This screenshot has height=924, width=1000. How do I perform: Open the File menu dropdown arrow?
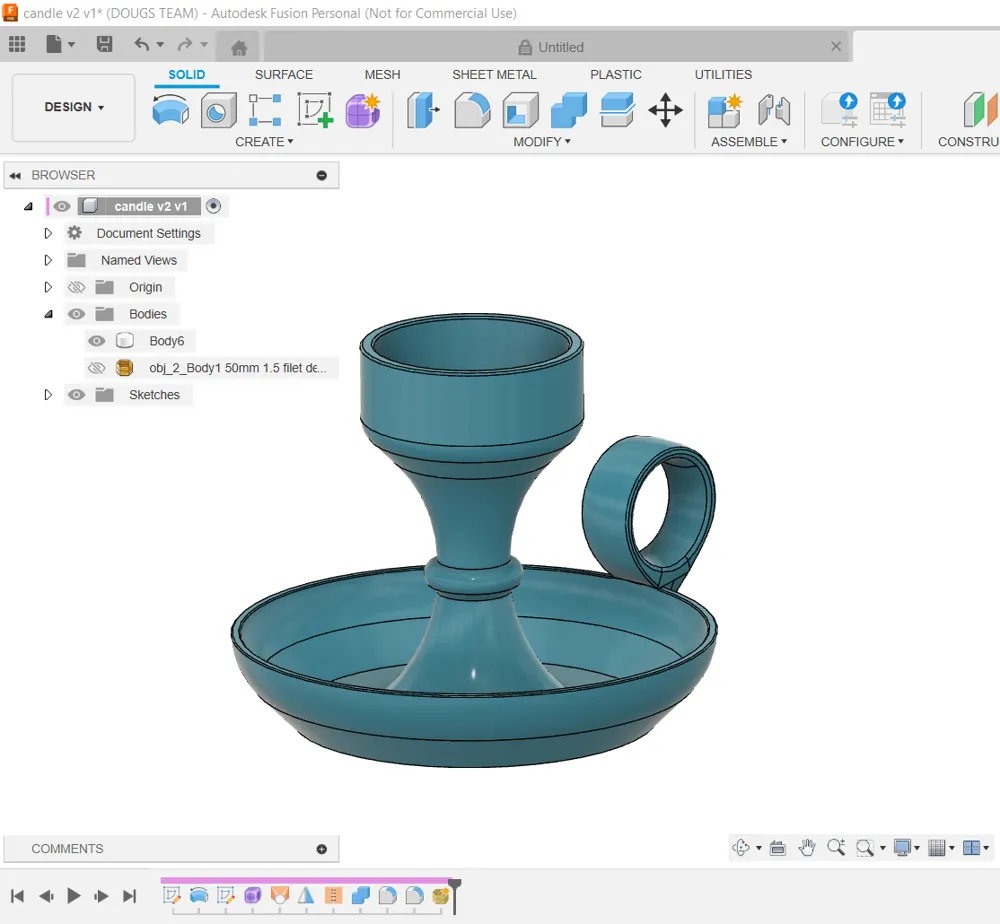click(71, 45)
